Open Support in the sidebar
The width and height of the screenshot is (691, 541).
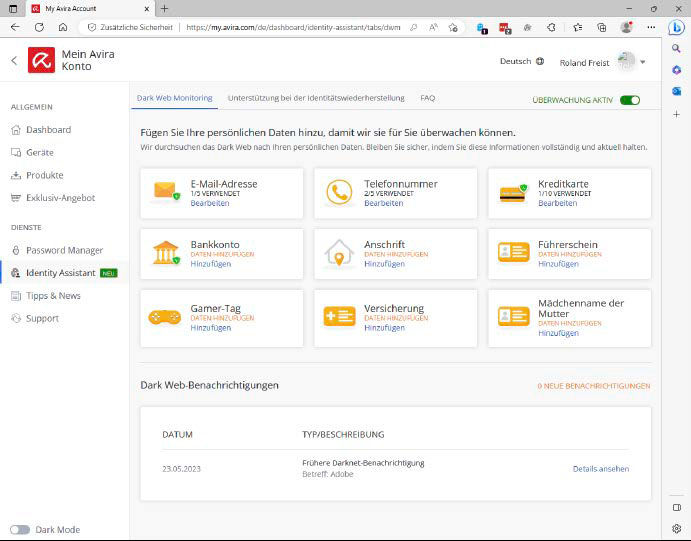pos(42,318)
